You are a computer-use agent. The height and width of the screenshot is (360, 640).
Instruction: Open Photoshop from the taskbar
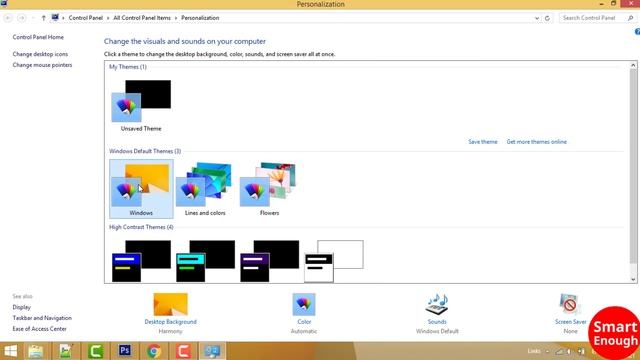pos(124,351)
